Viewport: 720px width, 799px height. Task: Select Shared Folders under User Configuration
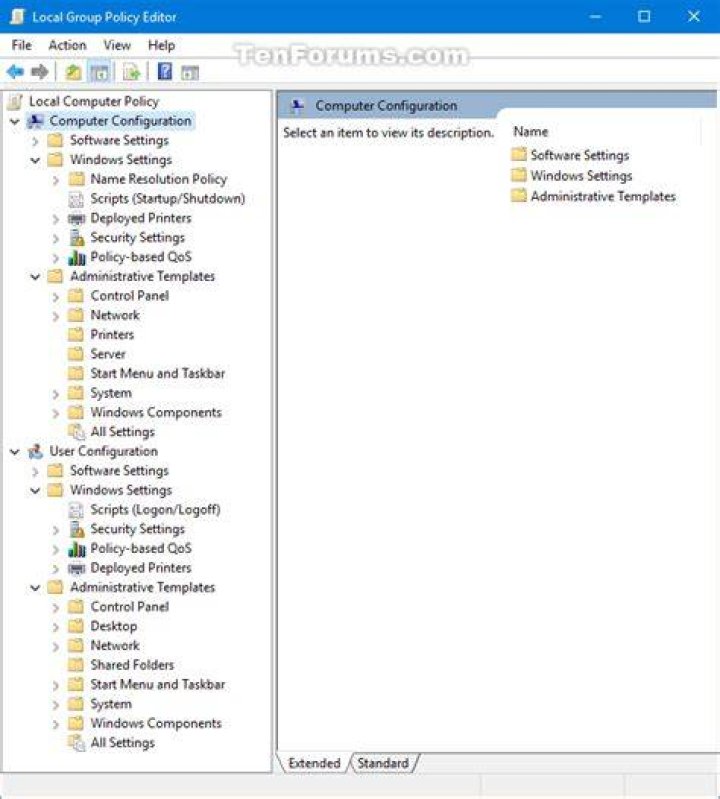[132, 665]
